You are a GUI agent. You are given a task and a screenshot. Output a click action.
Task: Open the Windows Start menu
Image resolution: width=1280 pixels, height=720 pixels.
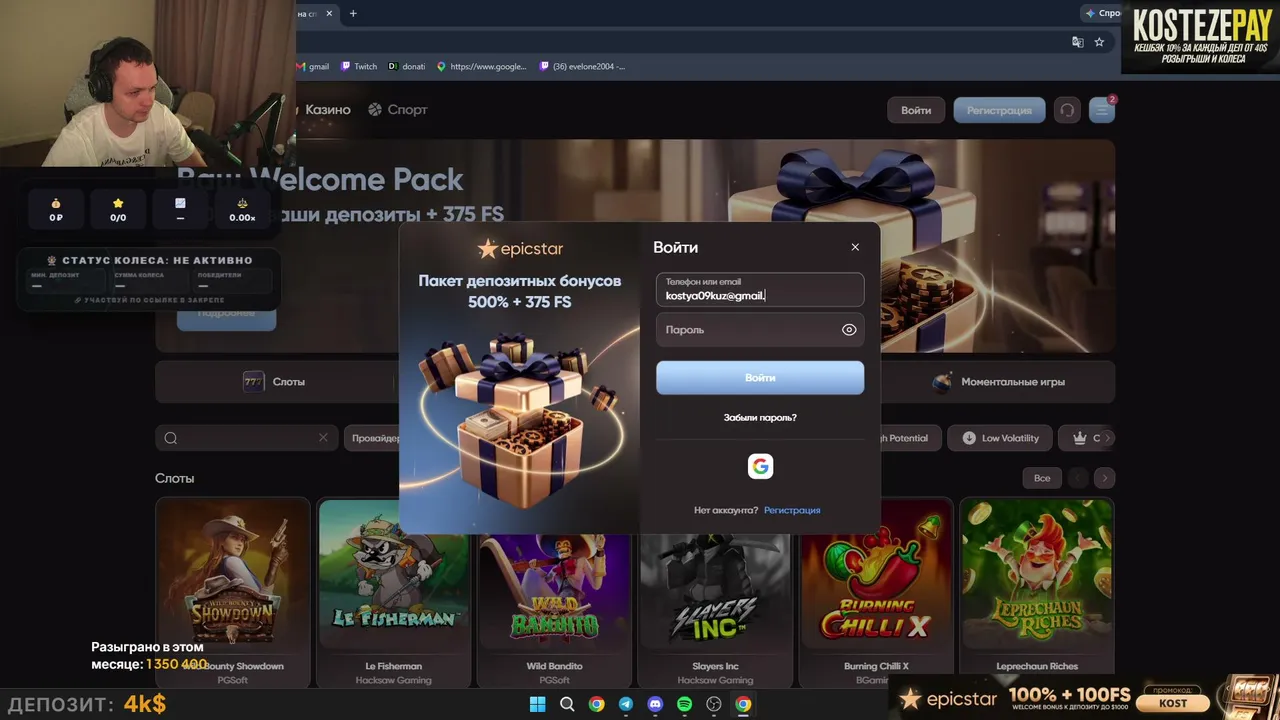pyautogui.click(x=537, y=704)
